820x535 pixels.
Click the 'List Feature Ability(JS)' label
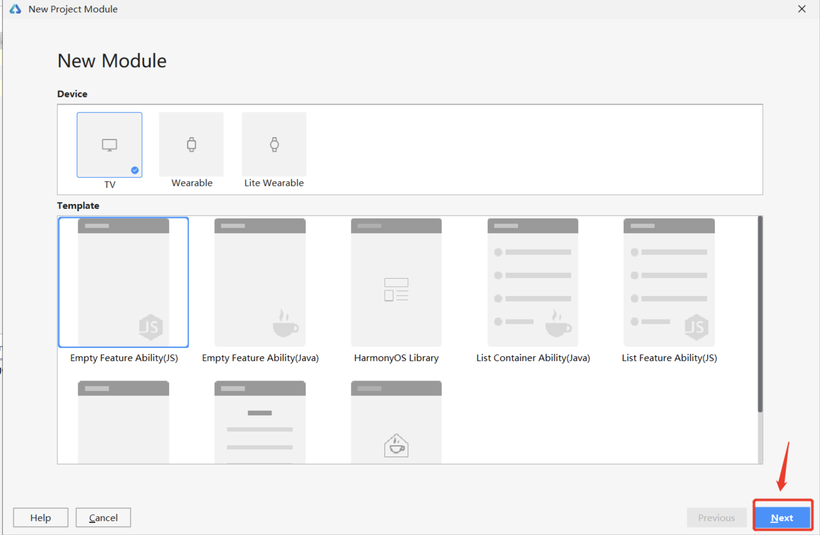pyautogui.click(x=669, y=358)
